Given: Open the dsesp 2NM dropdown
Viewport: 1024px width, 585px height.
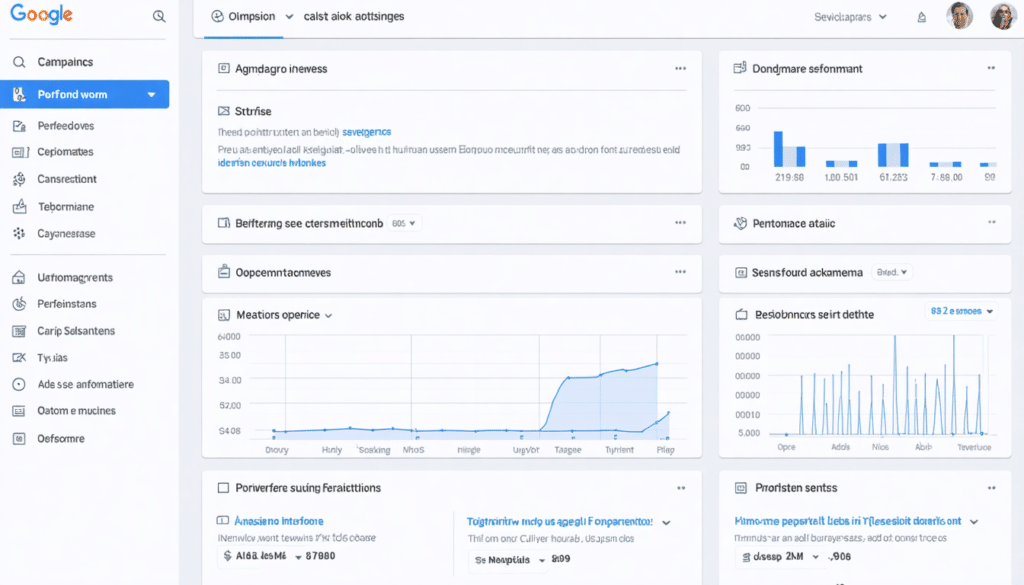Looking at the screenshot, I should point(780,557).
